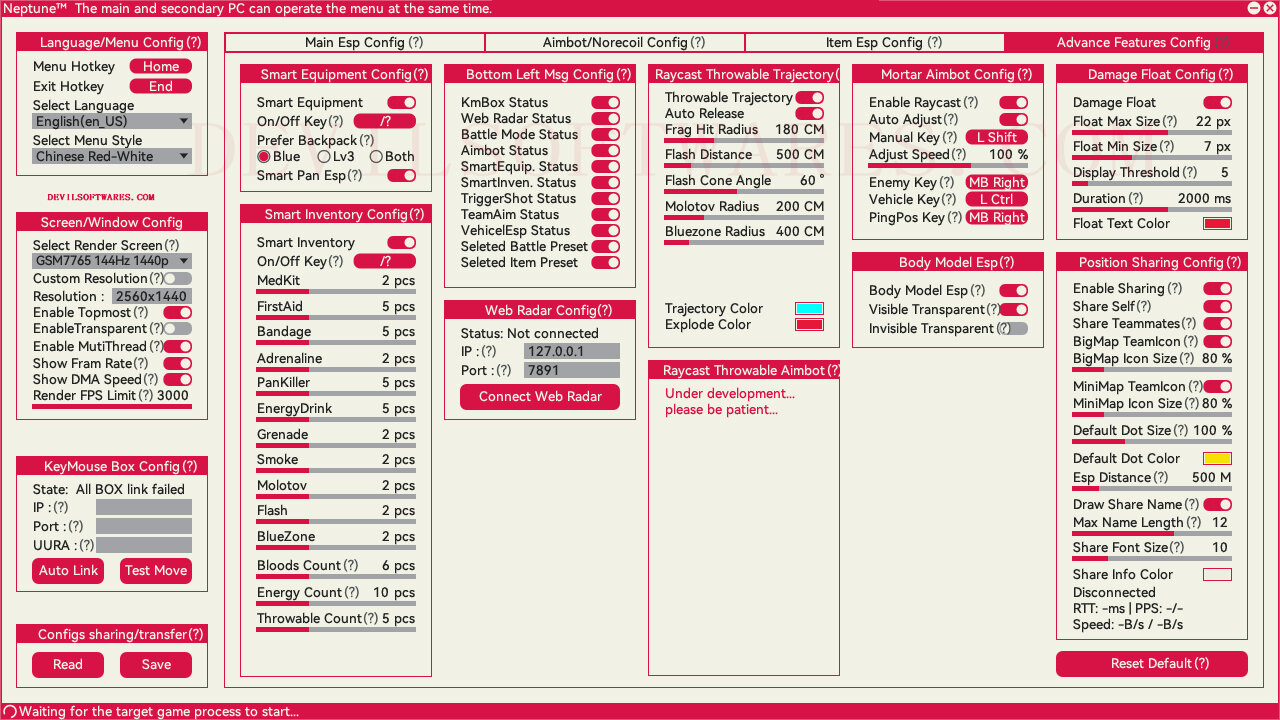Open the Aimbot/Norecoil Config tab
The image size is (1280, 720).
615,43
